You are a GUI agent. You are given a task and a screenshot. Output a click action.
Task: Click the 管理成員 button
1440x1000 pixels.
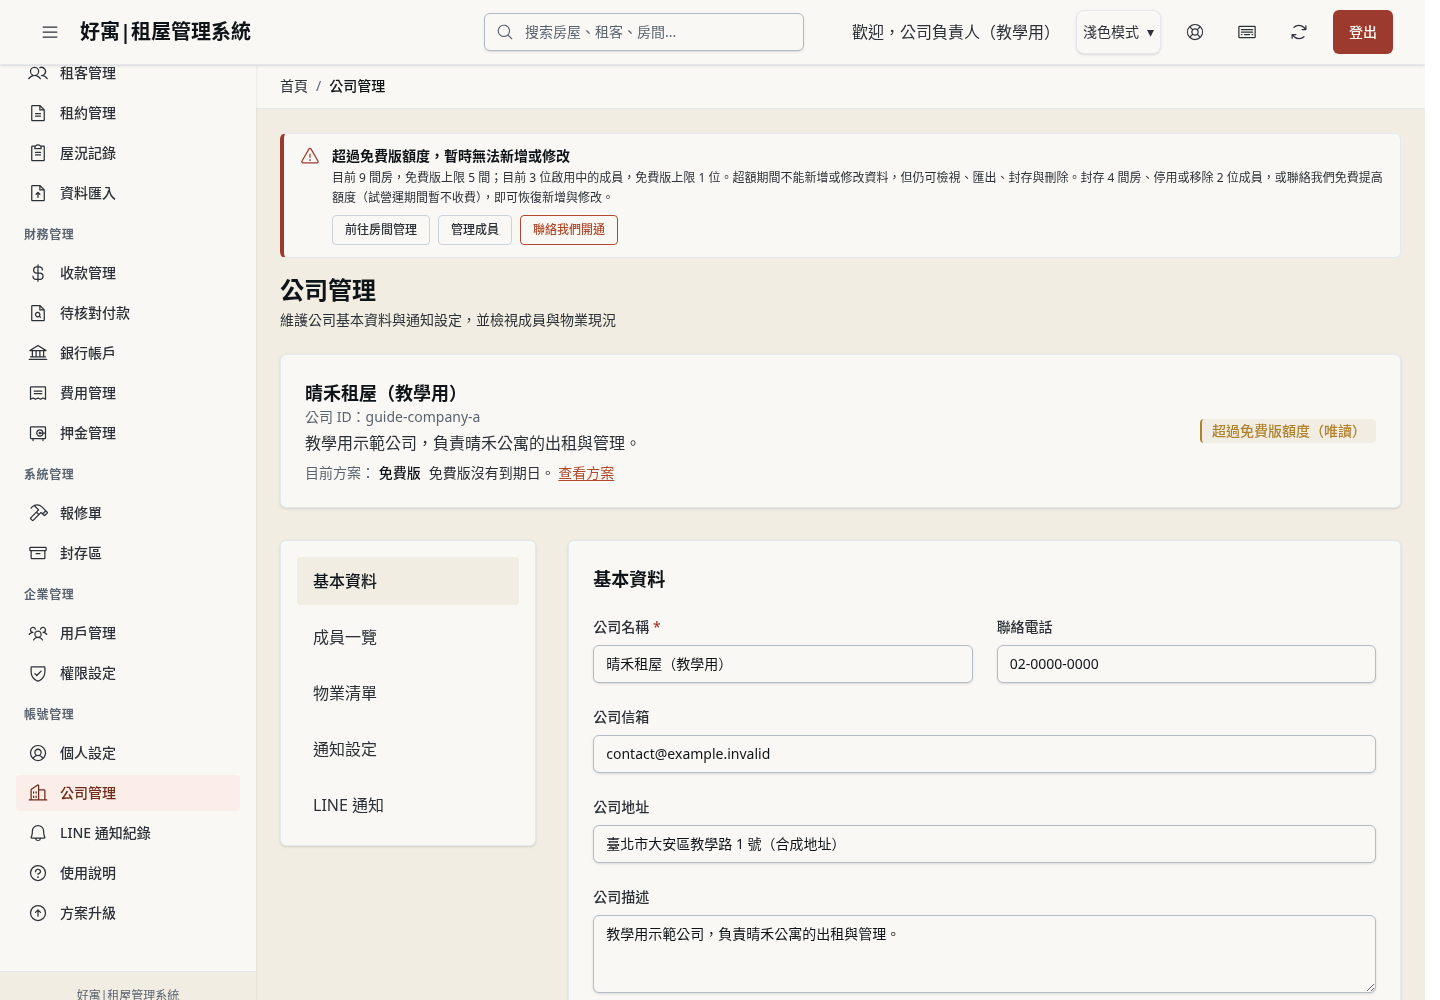pyautogui.click(x=475, y=230)
